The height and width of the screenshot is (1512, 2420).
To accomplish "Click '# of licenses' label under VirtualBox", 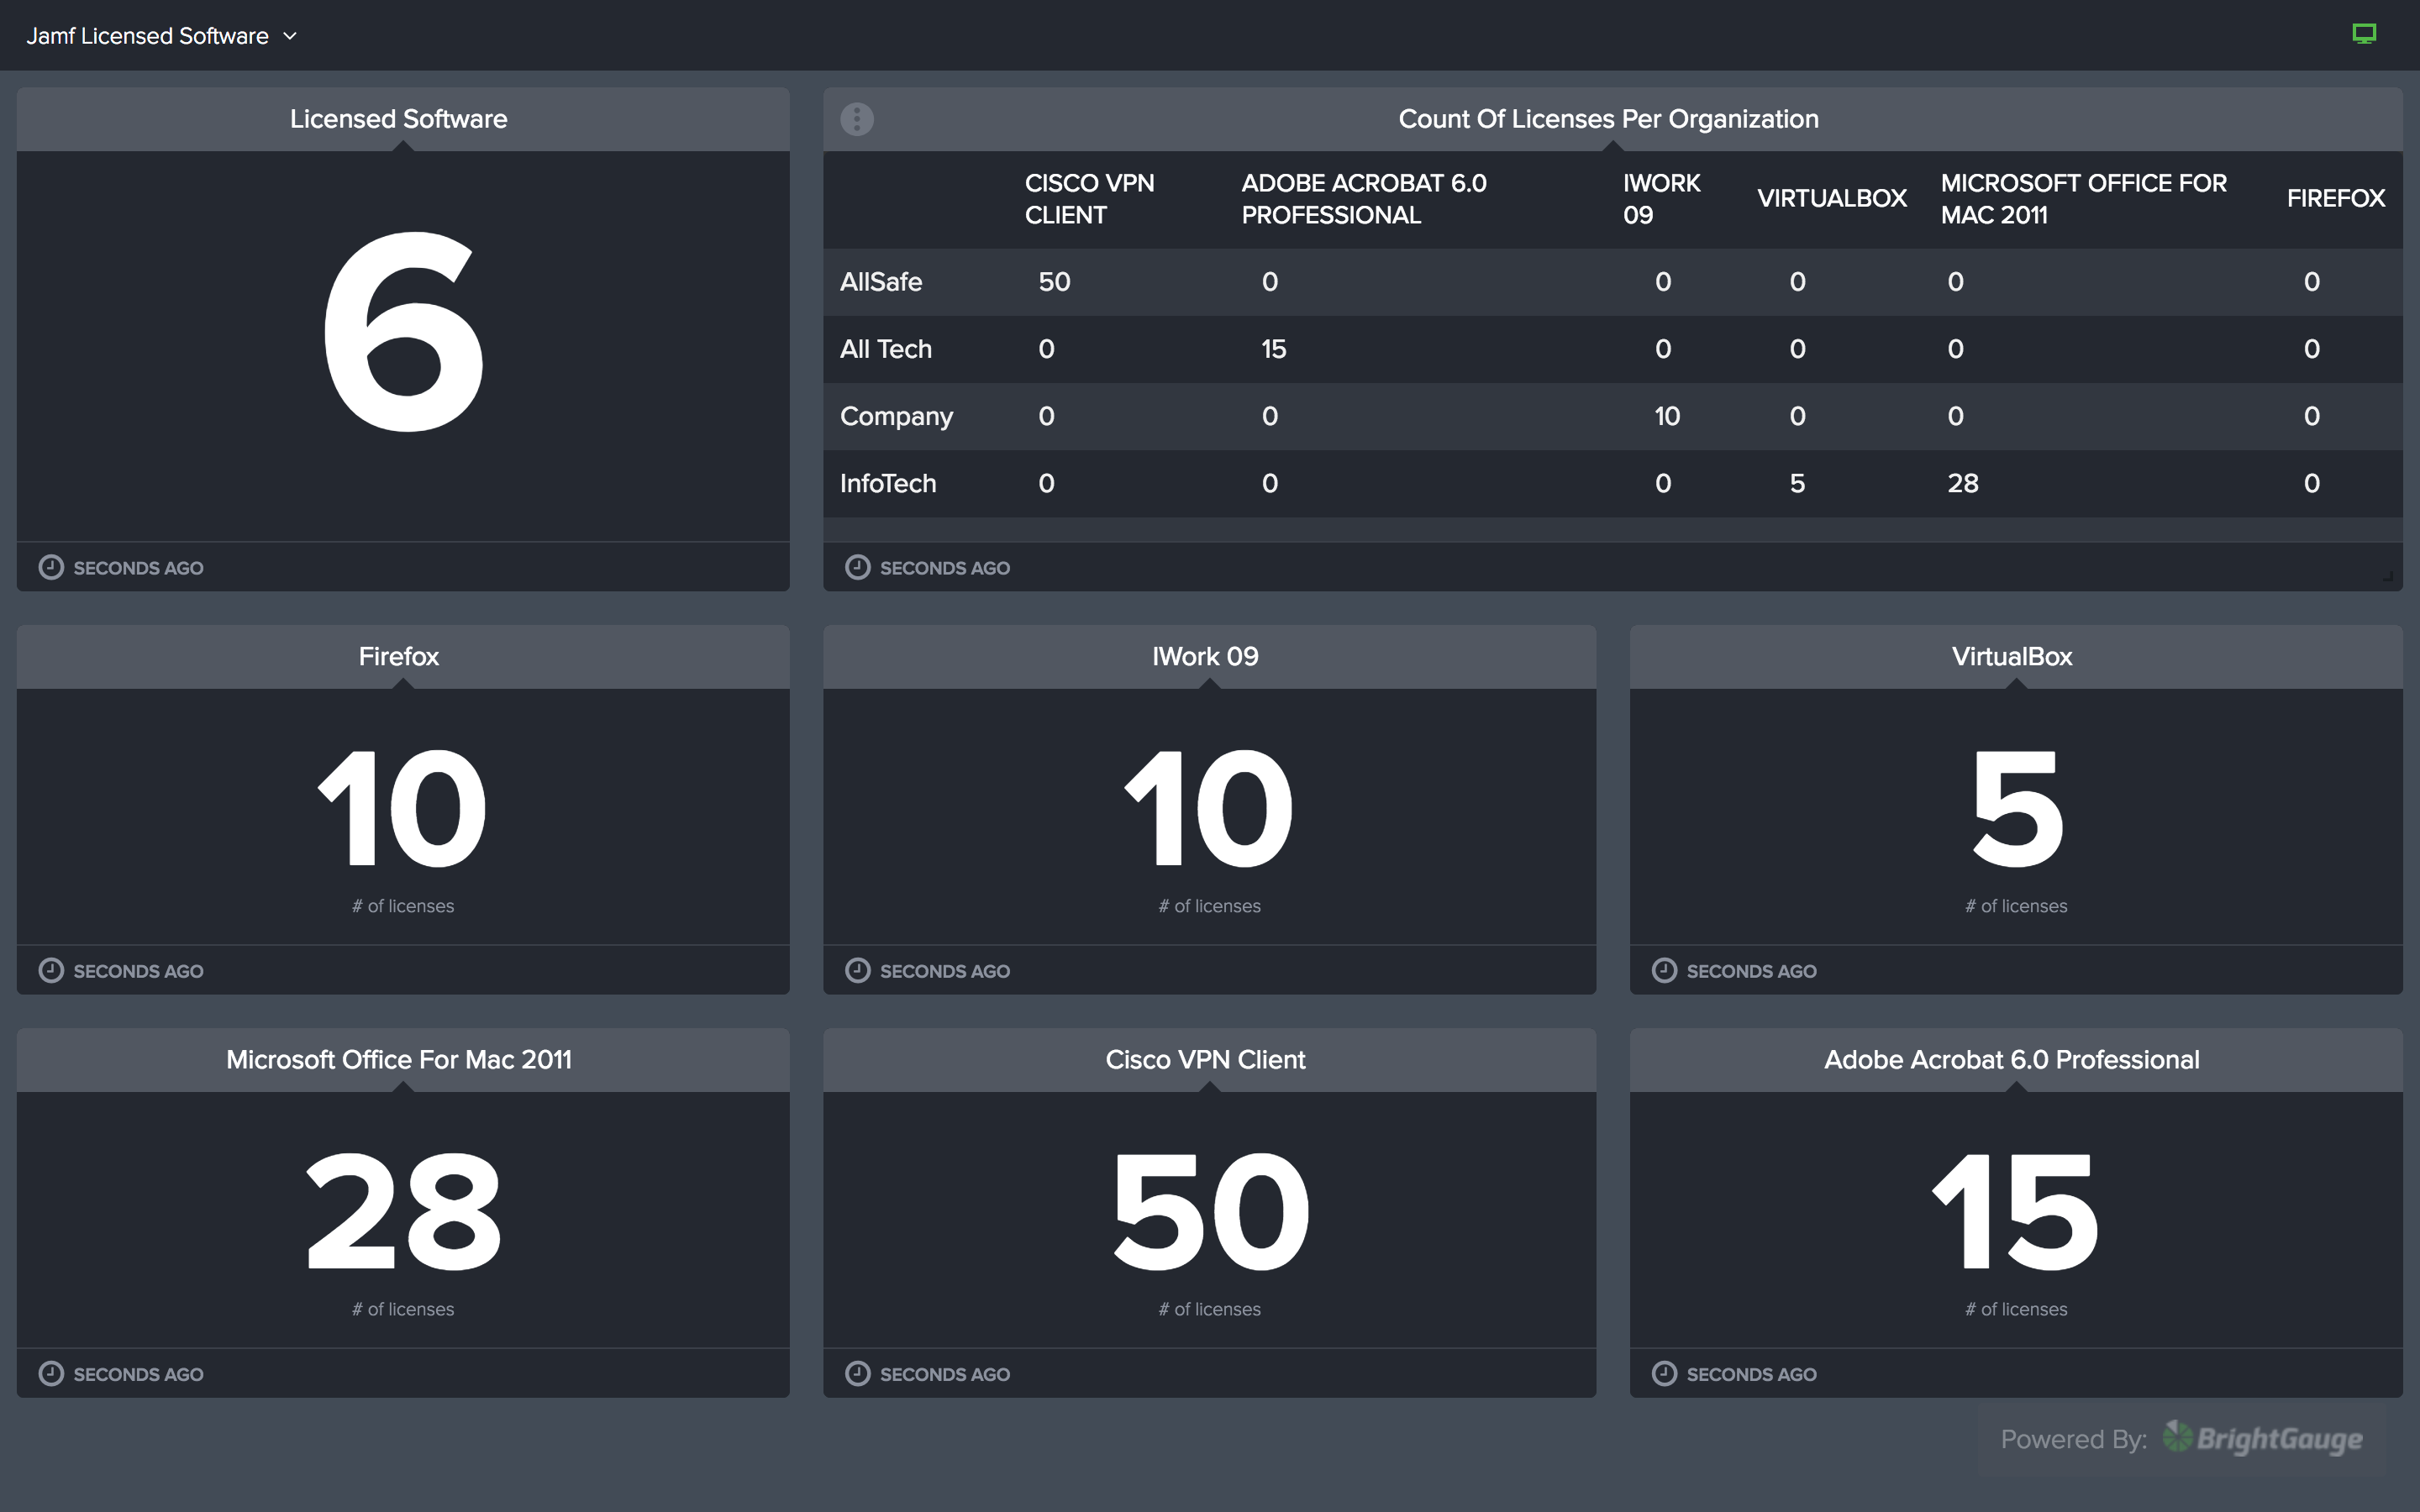I will (2016, 906).
